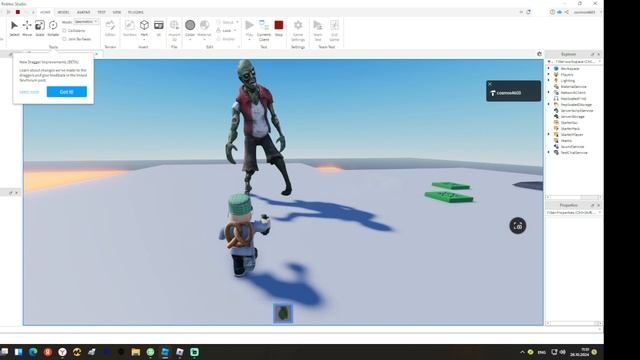Select ServerStorage in Explorer
The width and height of the screenshot is (640, 360).
click(572, 117)
